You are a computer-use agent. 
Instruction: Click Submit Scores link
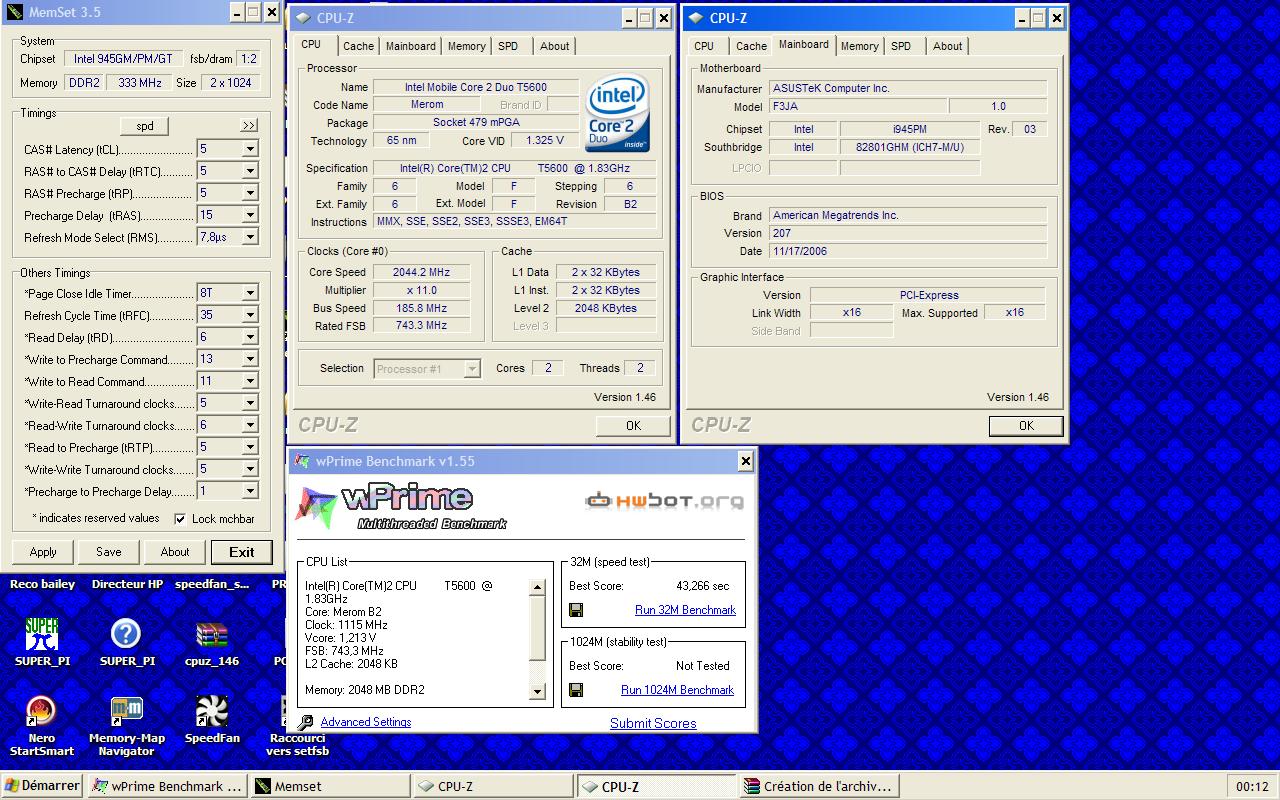(653, 723)
